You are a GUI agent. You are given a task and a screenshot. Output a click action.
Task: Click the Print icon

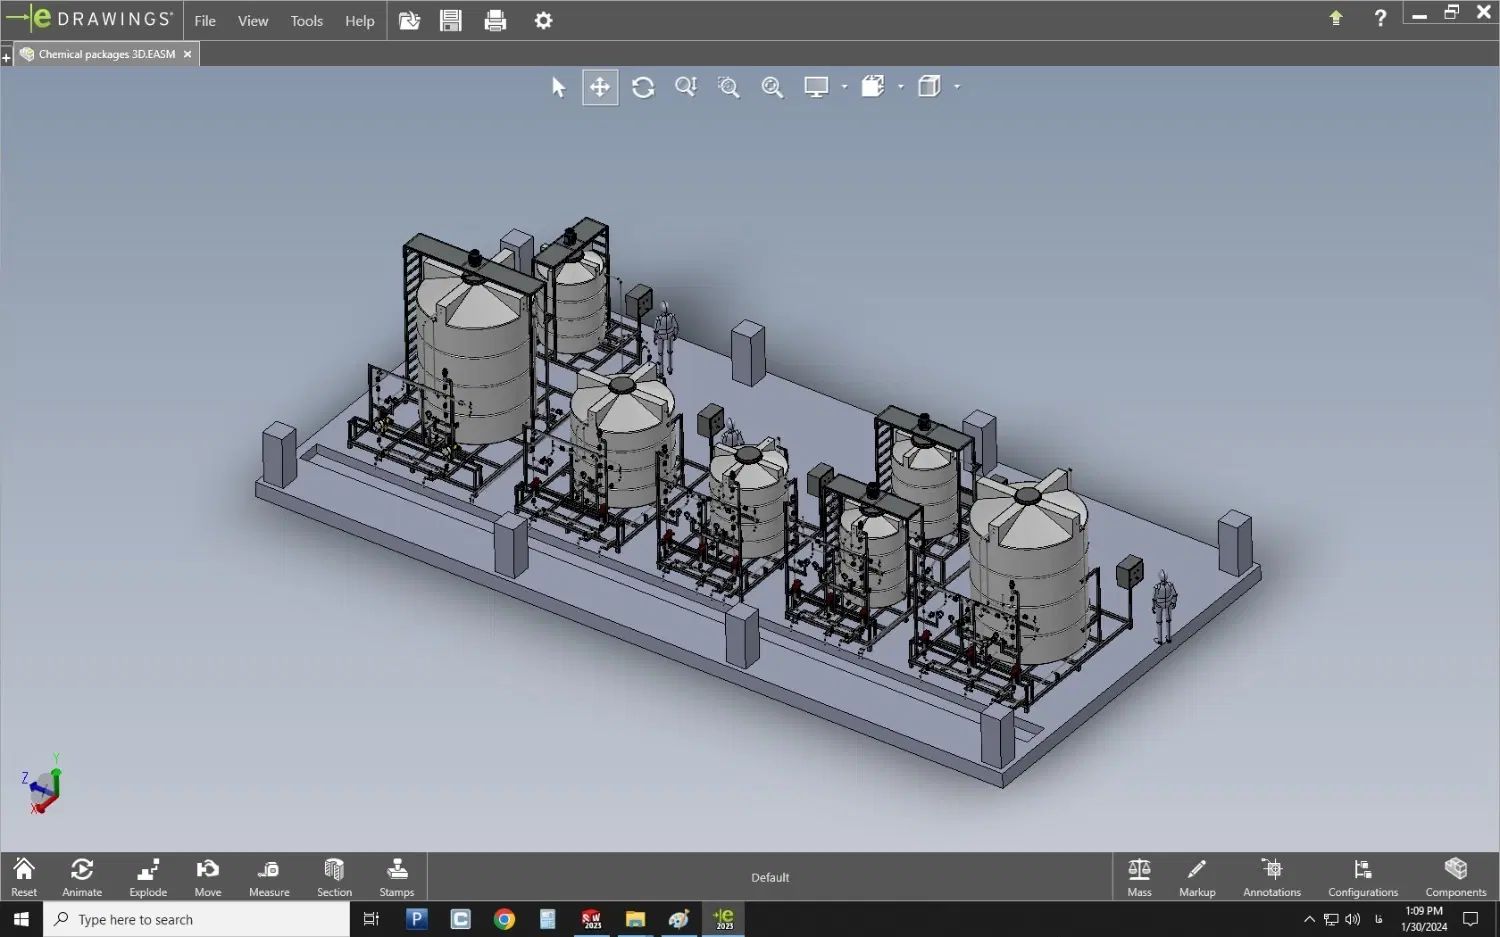(x=495, y=20)
